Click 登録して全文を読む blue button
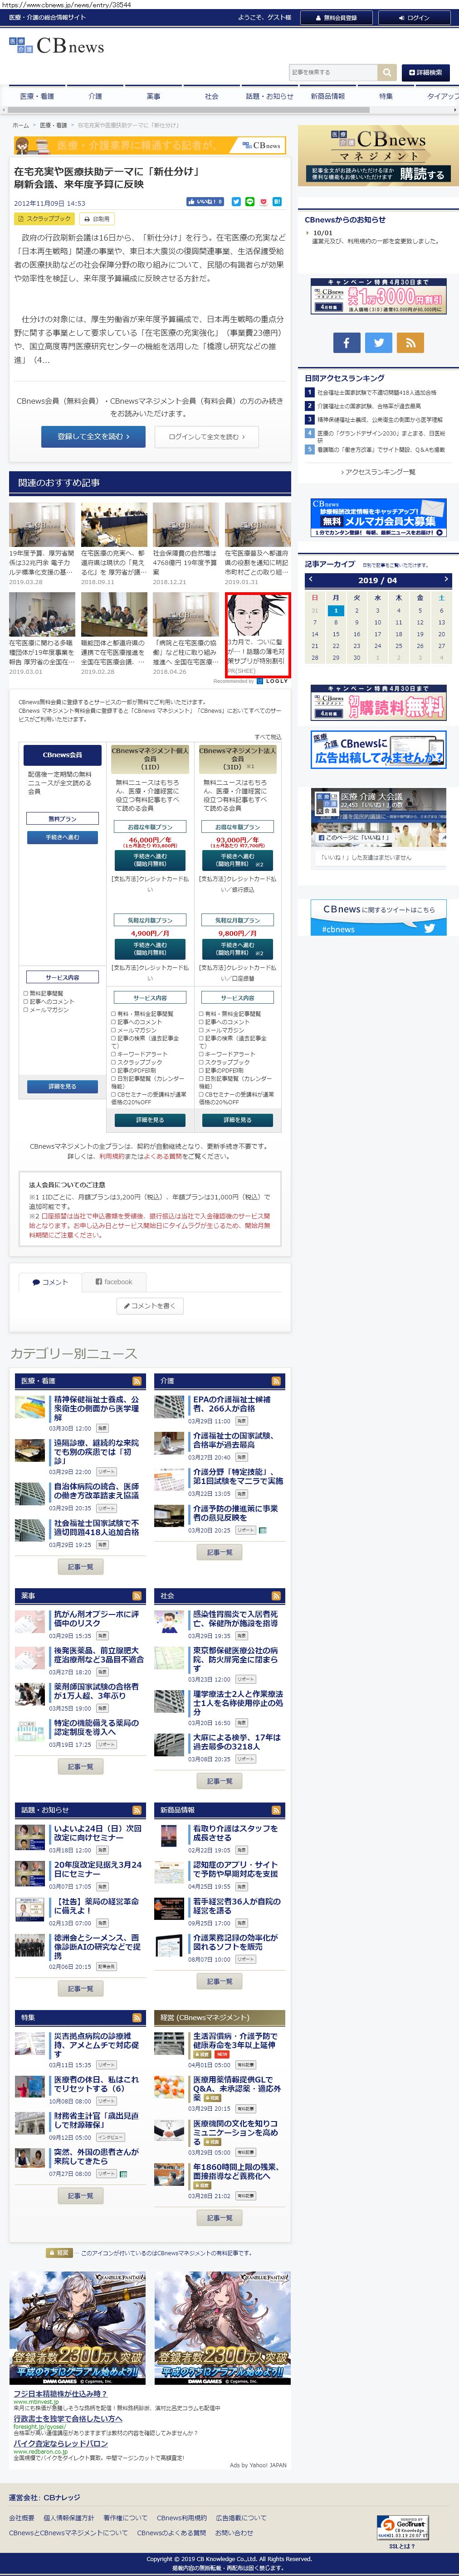459x2576 pixels. [x=93, y=437]
